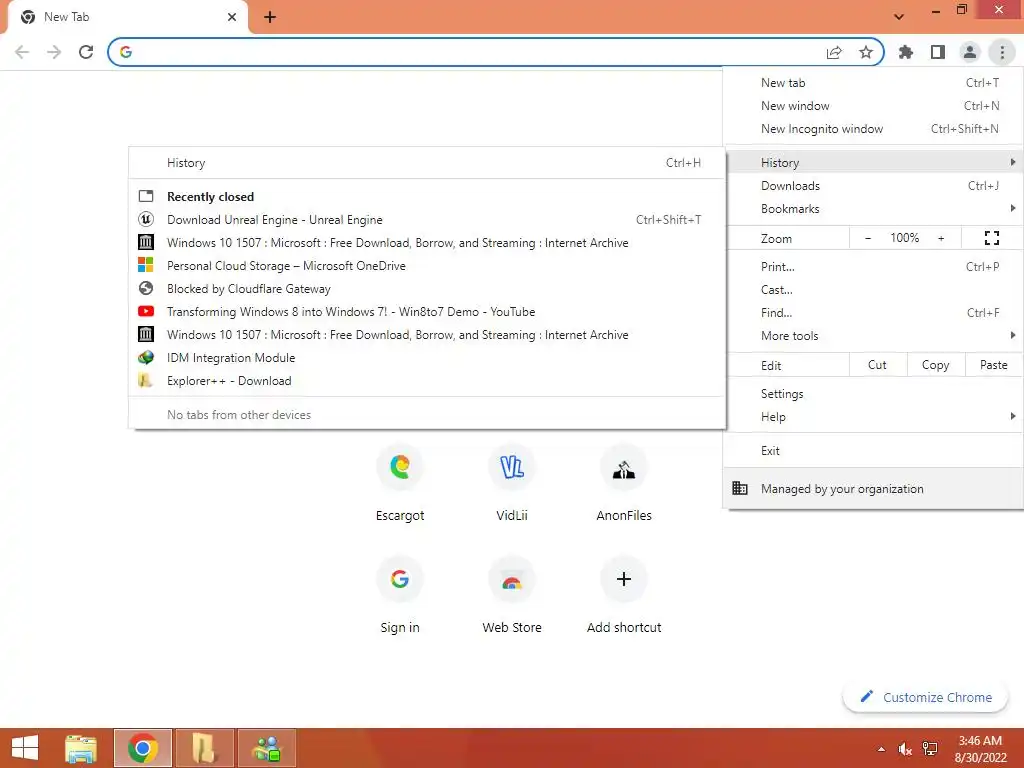Show hidden tray icons arrow
Image resolution: width=1024 pixels, height=768 pixels.
(x=881, y=749)
